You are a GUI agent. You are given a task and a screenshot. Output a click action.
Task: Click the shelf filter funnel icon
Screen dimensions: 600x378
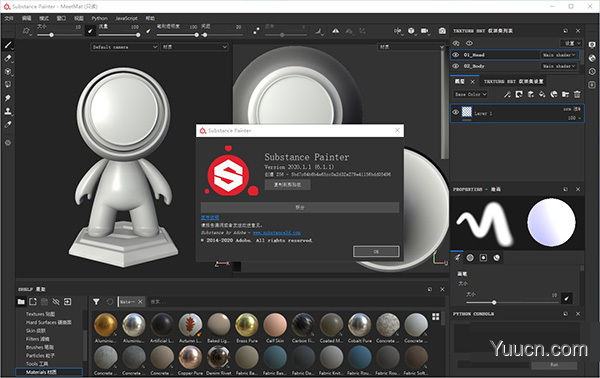(96, 302)
